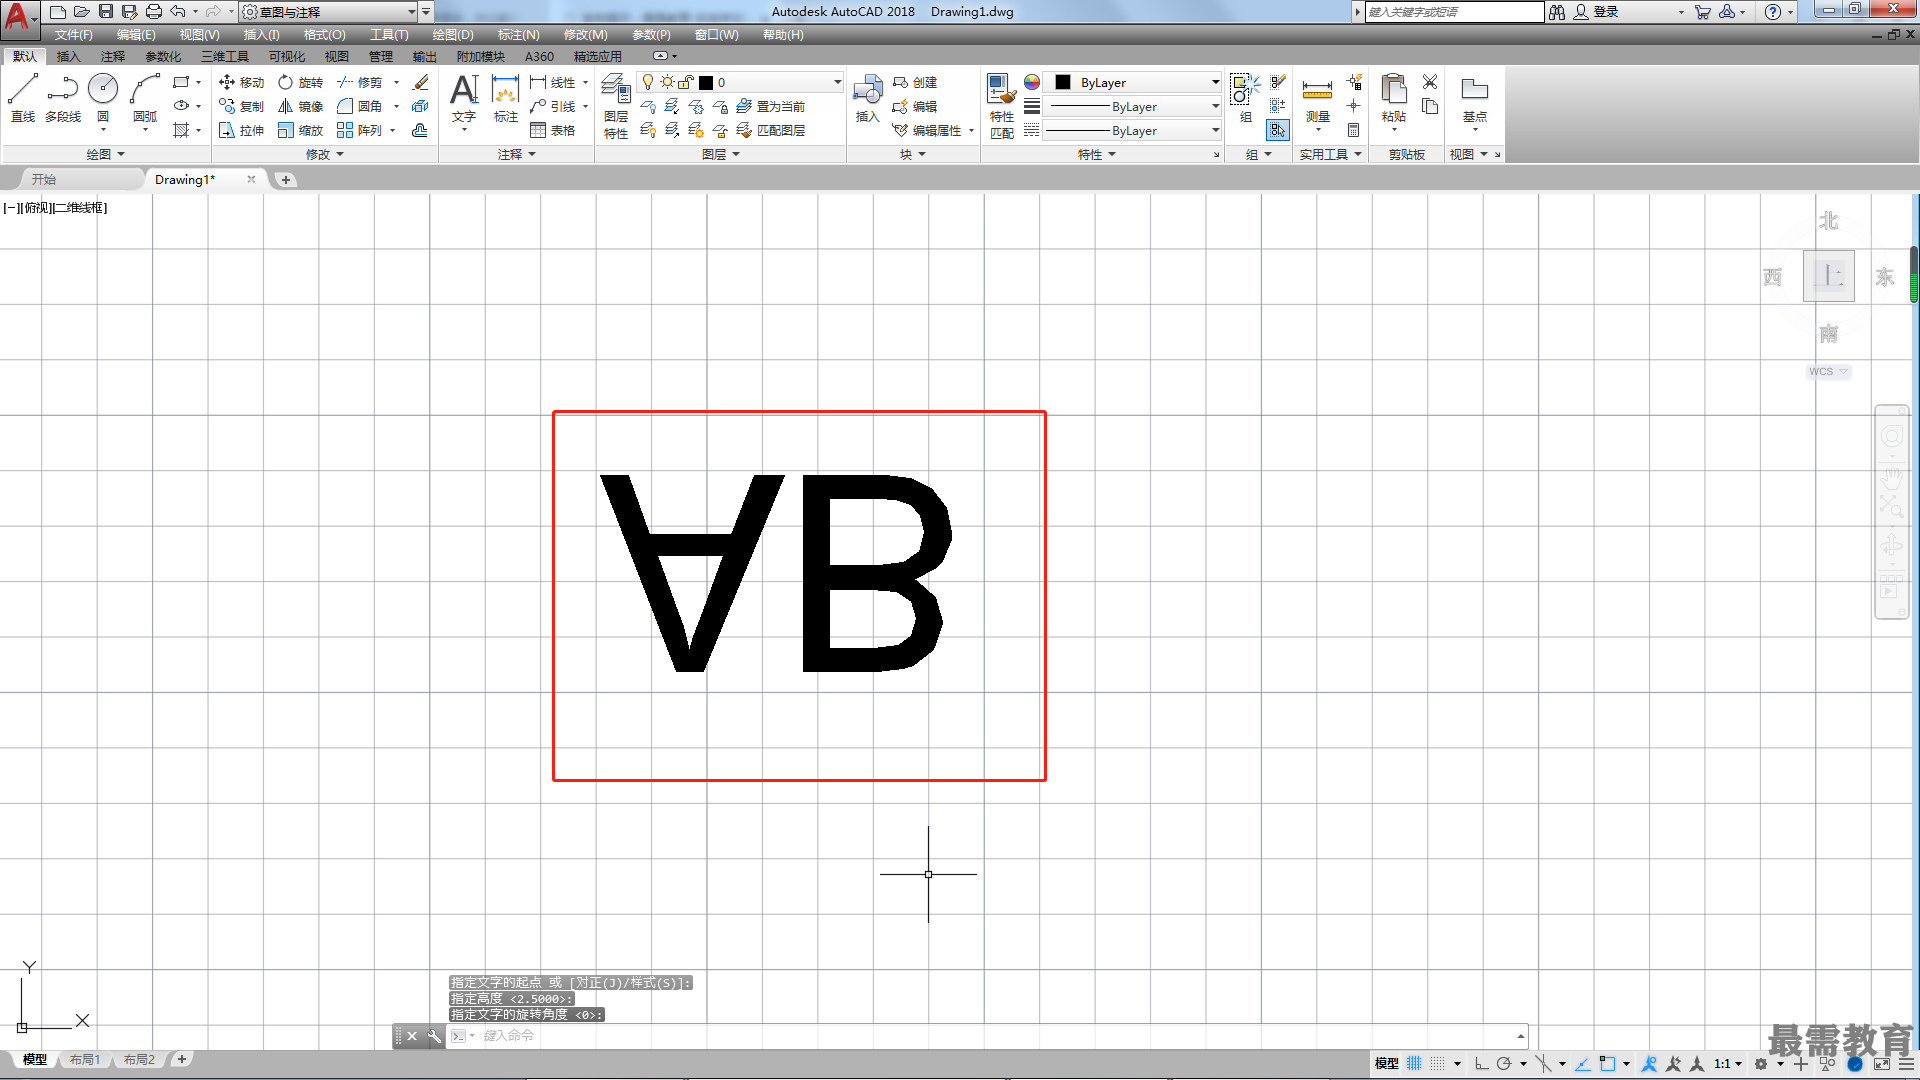Click 匹配图层 (Match Layer) button

[x=771, y=130]
